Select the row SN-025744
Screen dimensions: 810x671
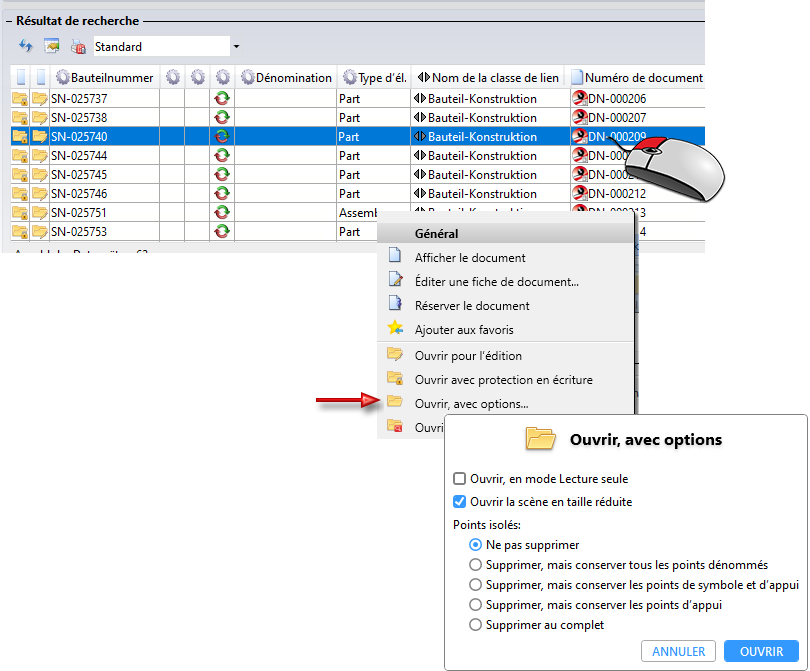(x=357, y=155)
